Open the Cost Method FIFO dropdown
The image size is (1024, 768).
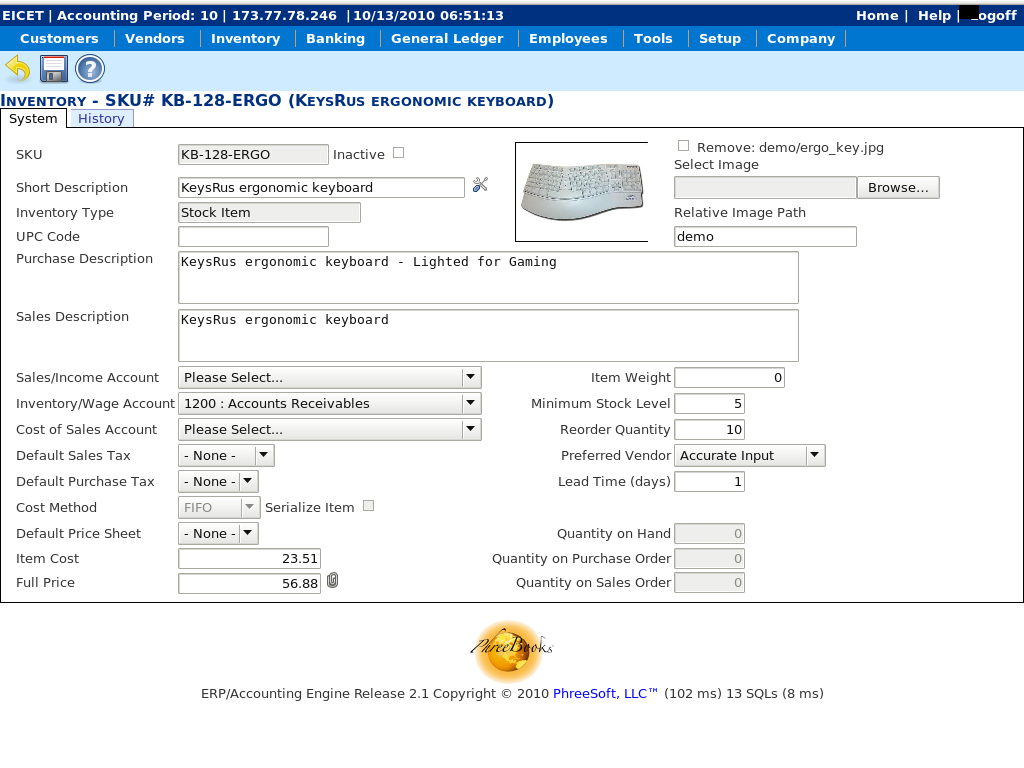pyautogui.click(x=219, y=507)
